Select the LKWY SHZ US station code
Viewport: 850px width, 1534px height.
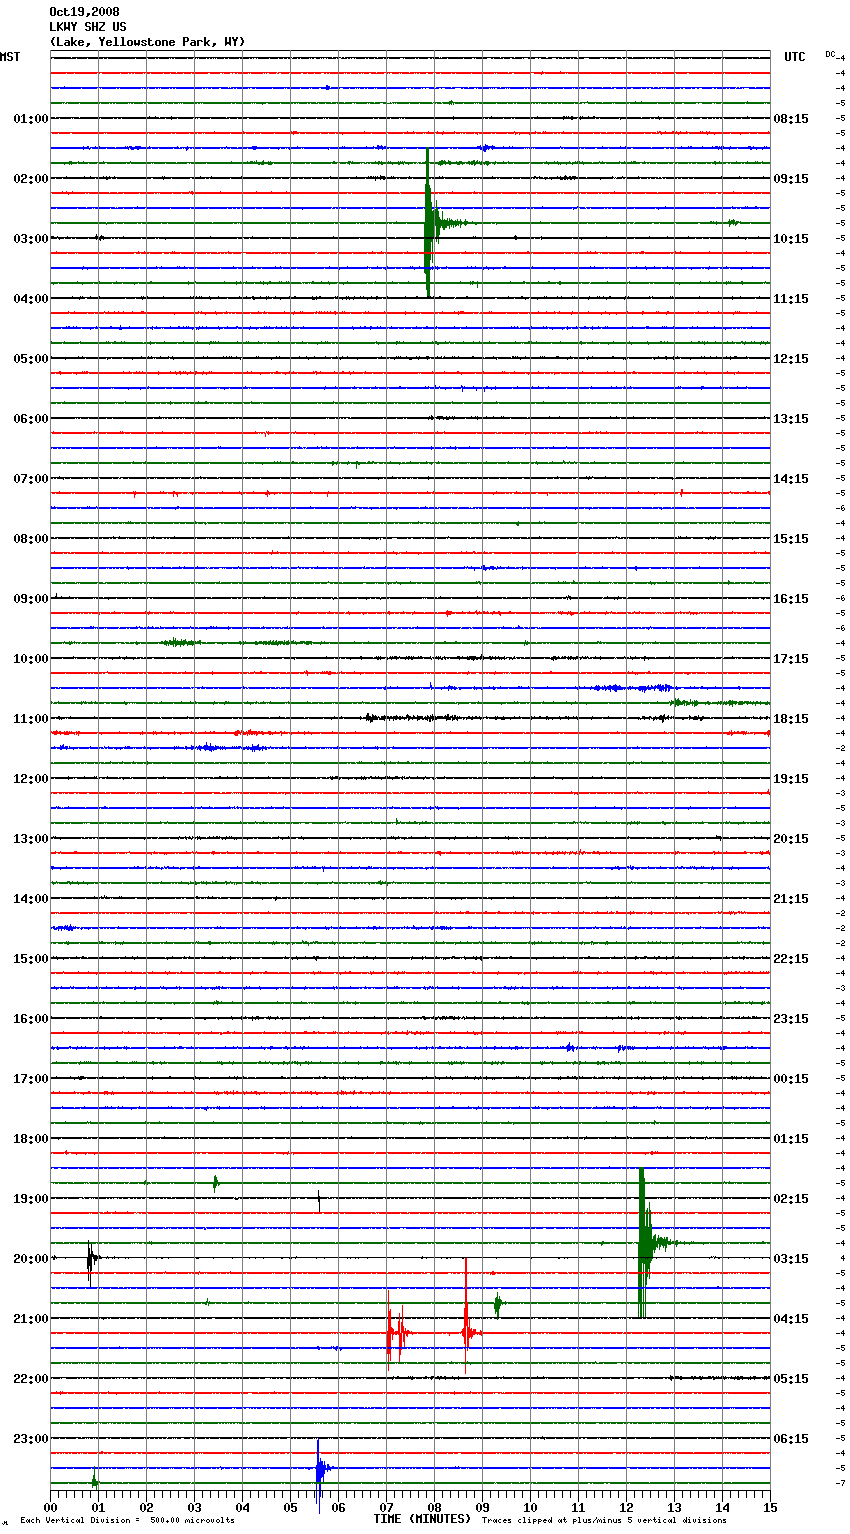(x=88, y=27)
